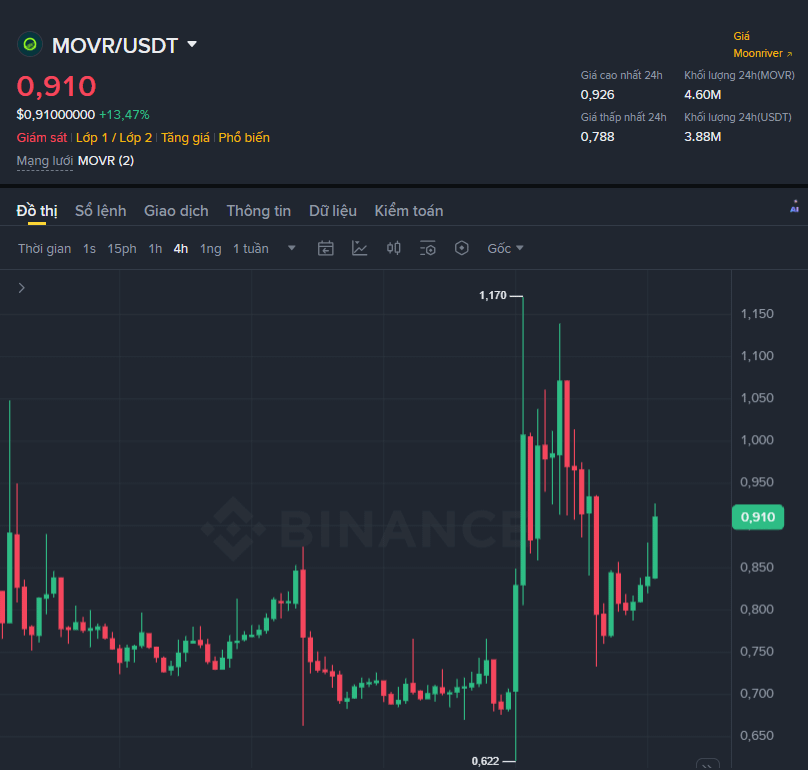The width and height of the screenshot is (808, 770).
Task: Switch to the Giao dịch tab
Action: [176, 211]
